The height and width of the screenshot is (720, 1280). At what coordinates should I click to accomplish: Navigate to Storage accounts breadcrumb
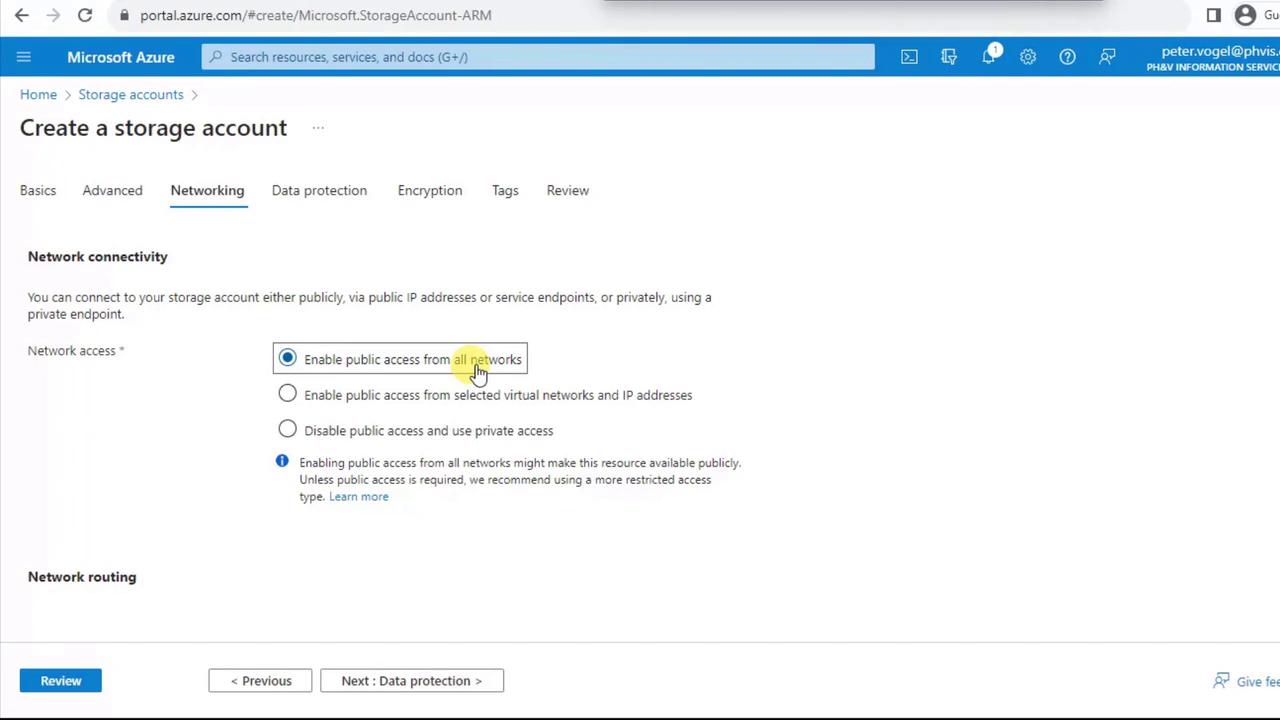[x=131, y=94]
